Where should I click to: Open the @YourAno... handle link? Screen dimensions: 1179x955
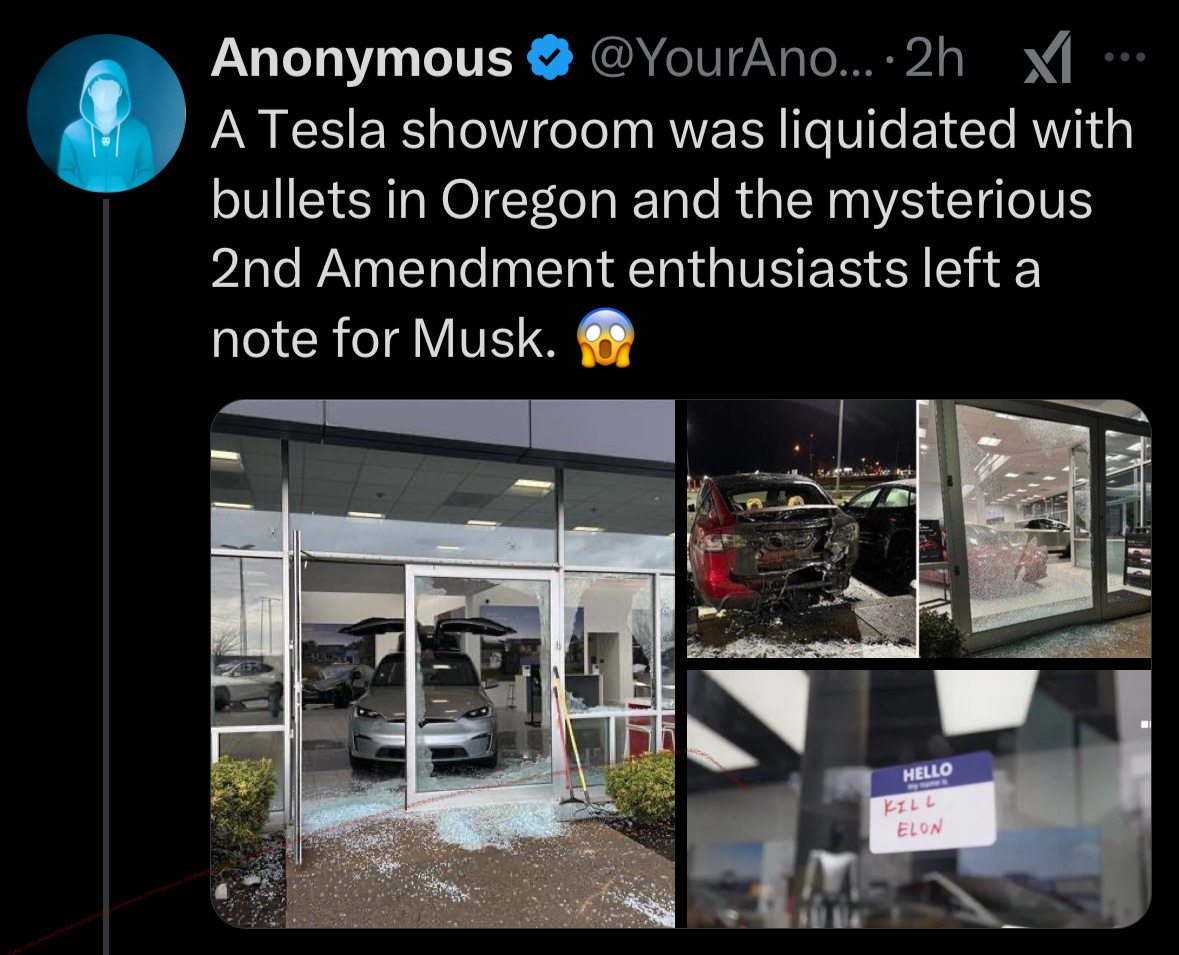tap(732, 58)
